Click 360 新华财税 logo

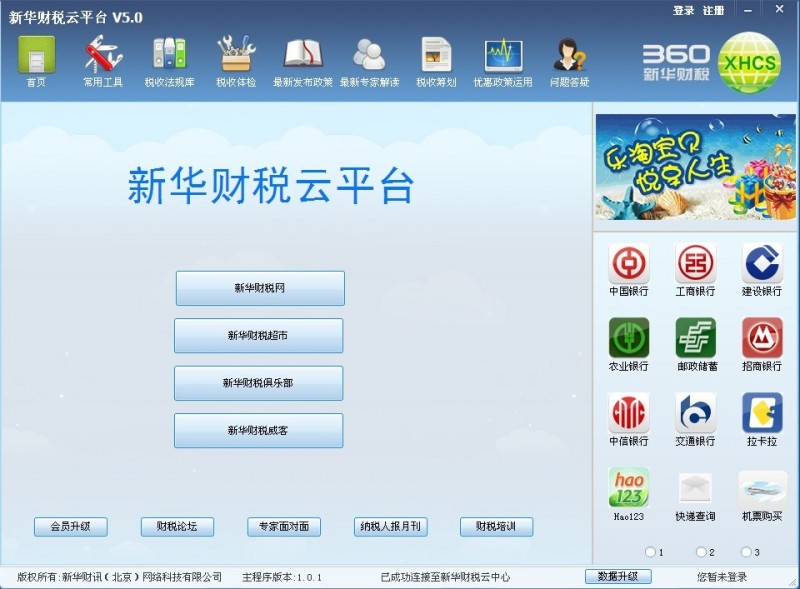[676, 63]
